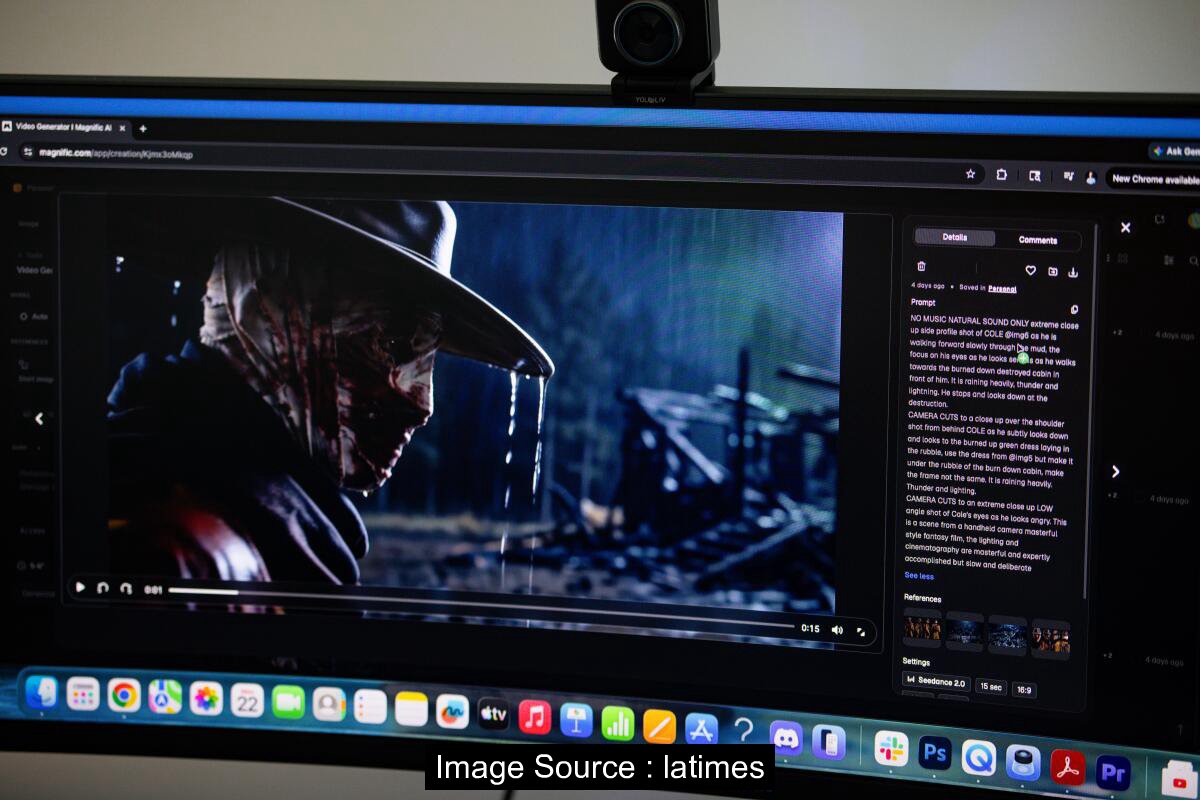Close the Video Generator Magnific AI tab
The height and width of the screenshot is (800, 1200).
(122, 128)
